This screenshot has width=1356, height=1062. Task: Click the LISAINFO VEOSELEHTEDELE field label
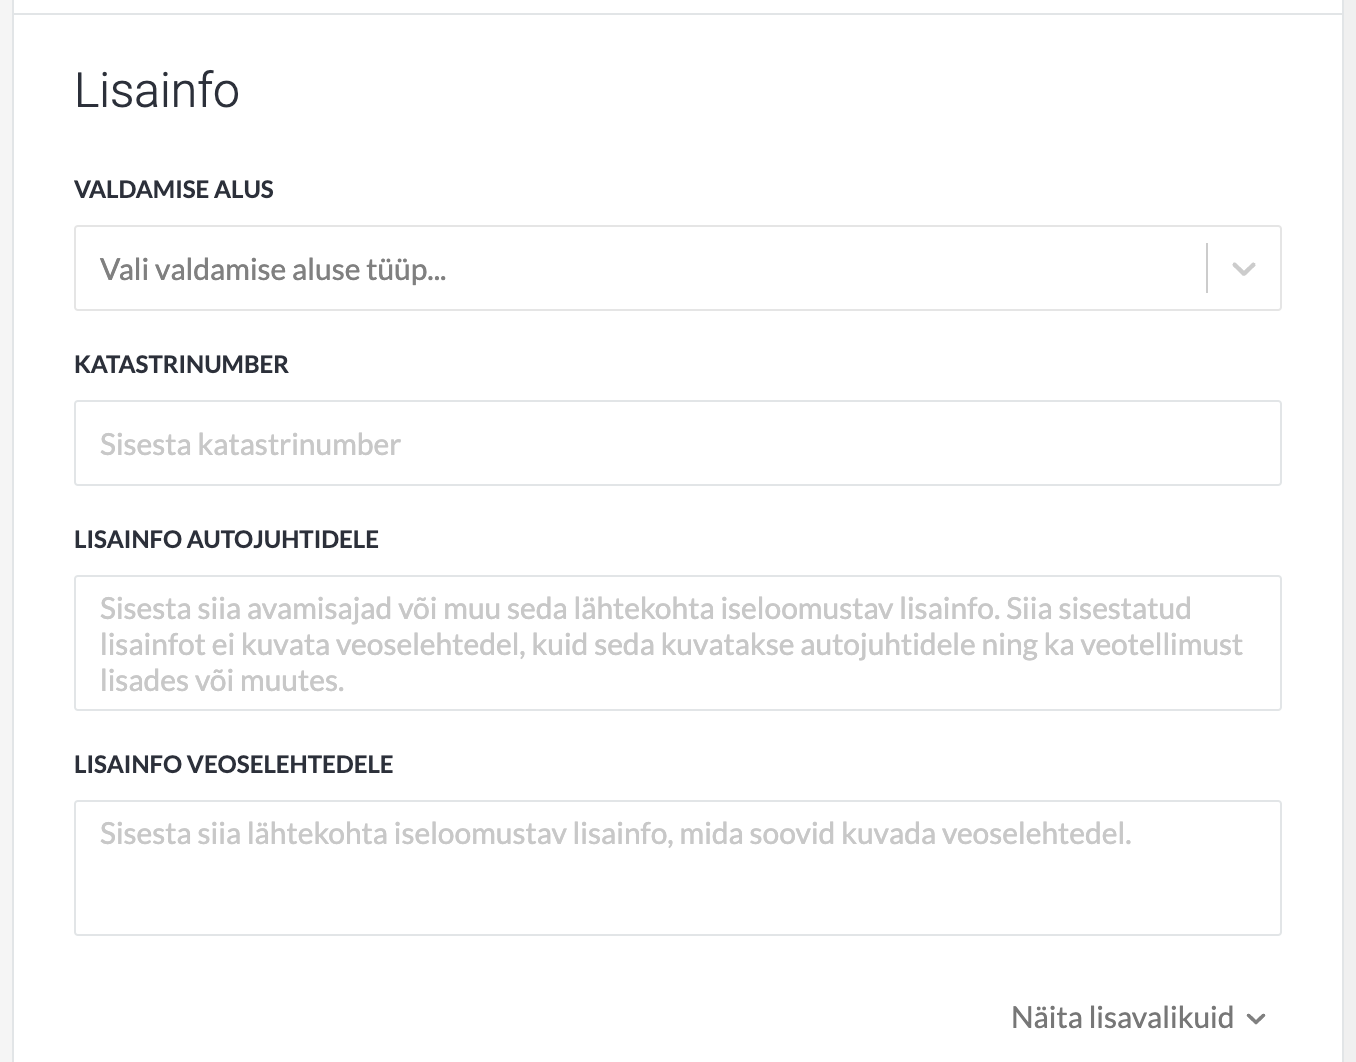pos(234,764)
